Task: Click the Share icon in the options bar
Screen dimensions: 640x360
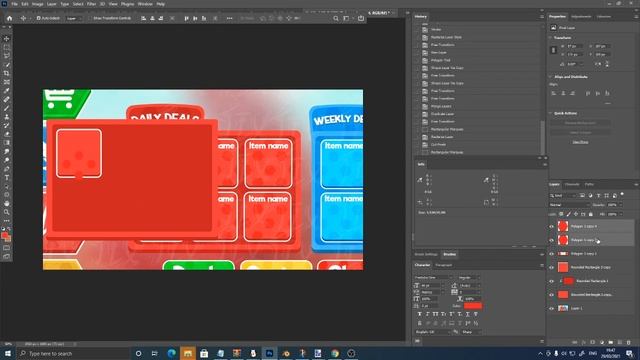Action: point(361,18)
